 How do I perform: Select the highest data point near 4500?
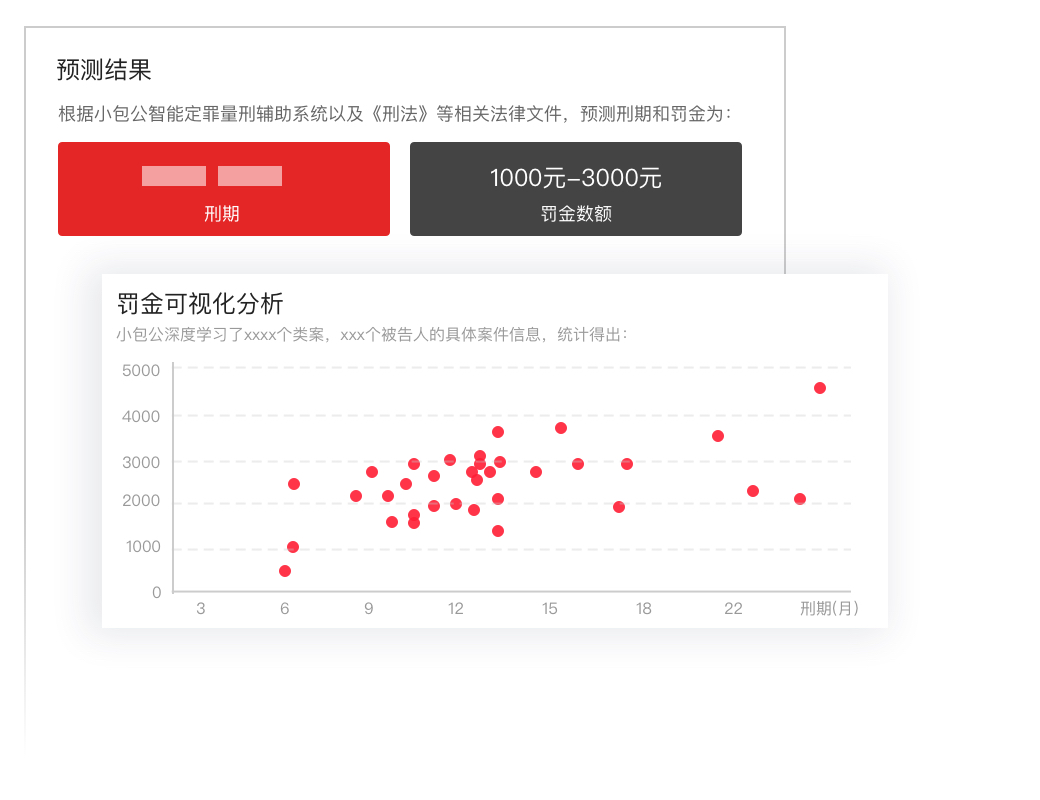tap(820, 388)
